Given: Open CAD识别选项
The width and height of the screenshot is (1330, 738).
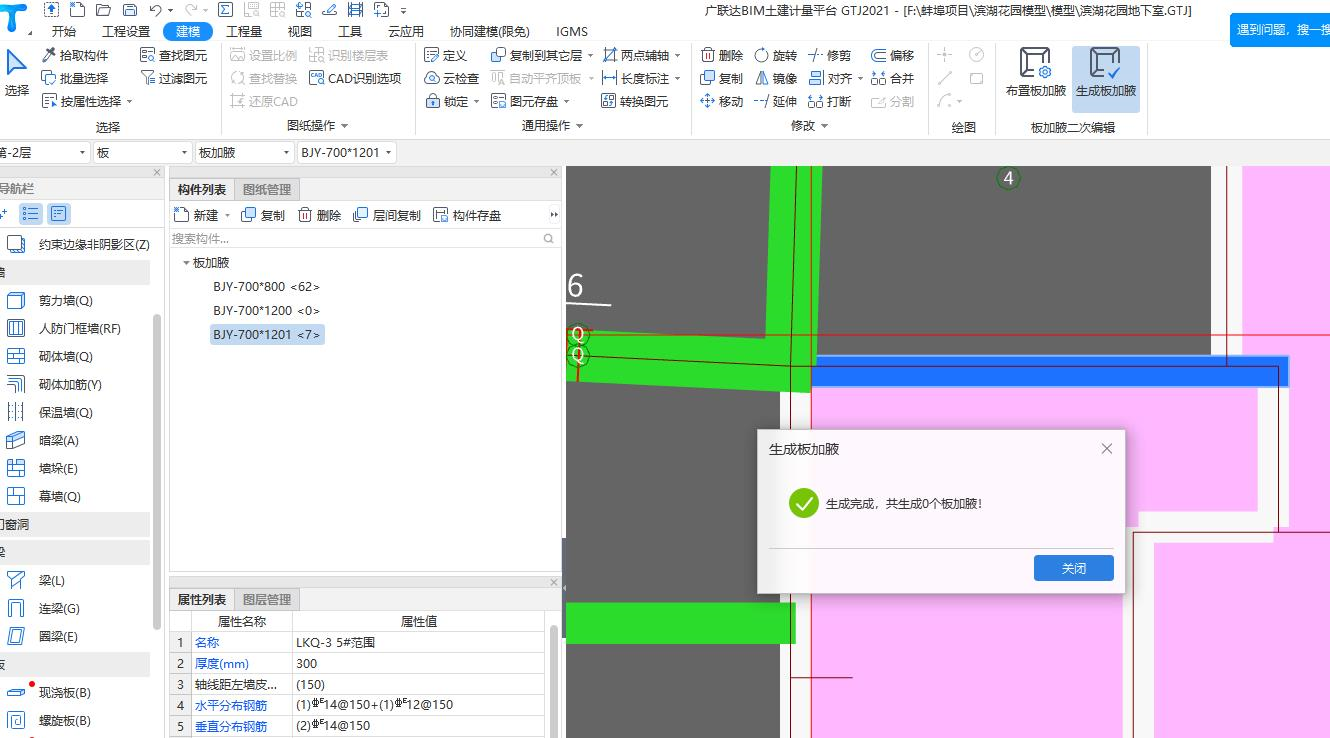Looking at the screenshot, I should coord(355,78).
